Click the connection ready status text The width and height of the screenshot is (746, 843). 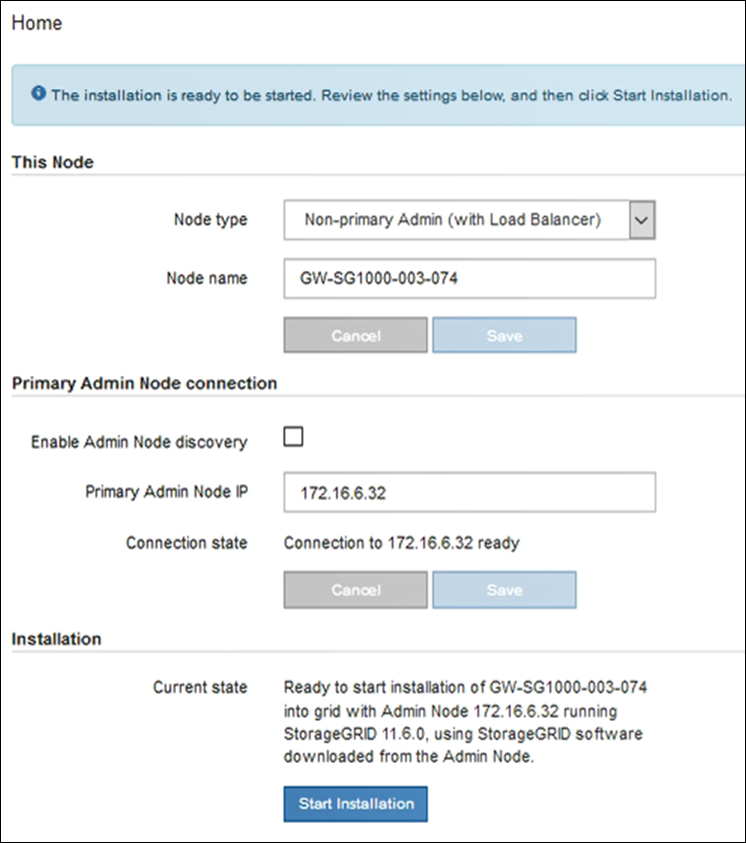coord(401,544)
